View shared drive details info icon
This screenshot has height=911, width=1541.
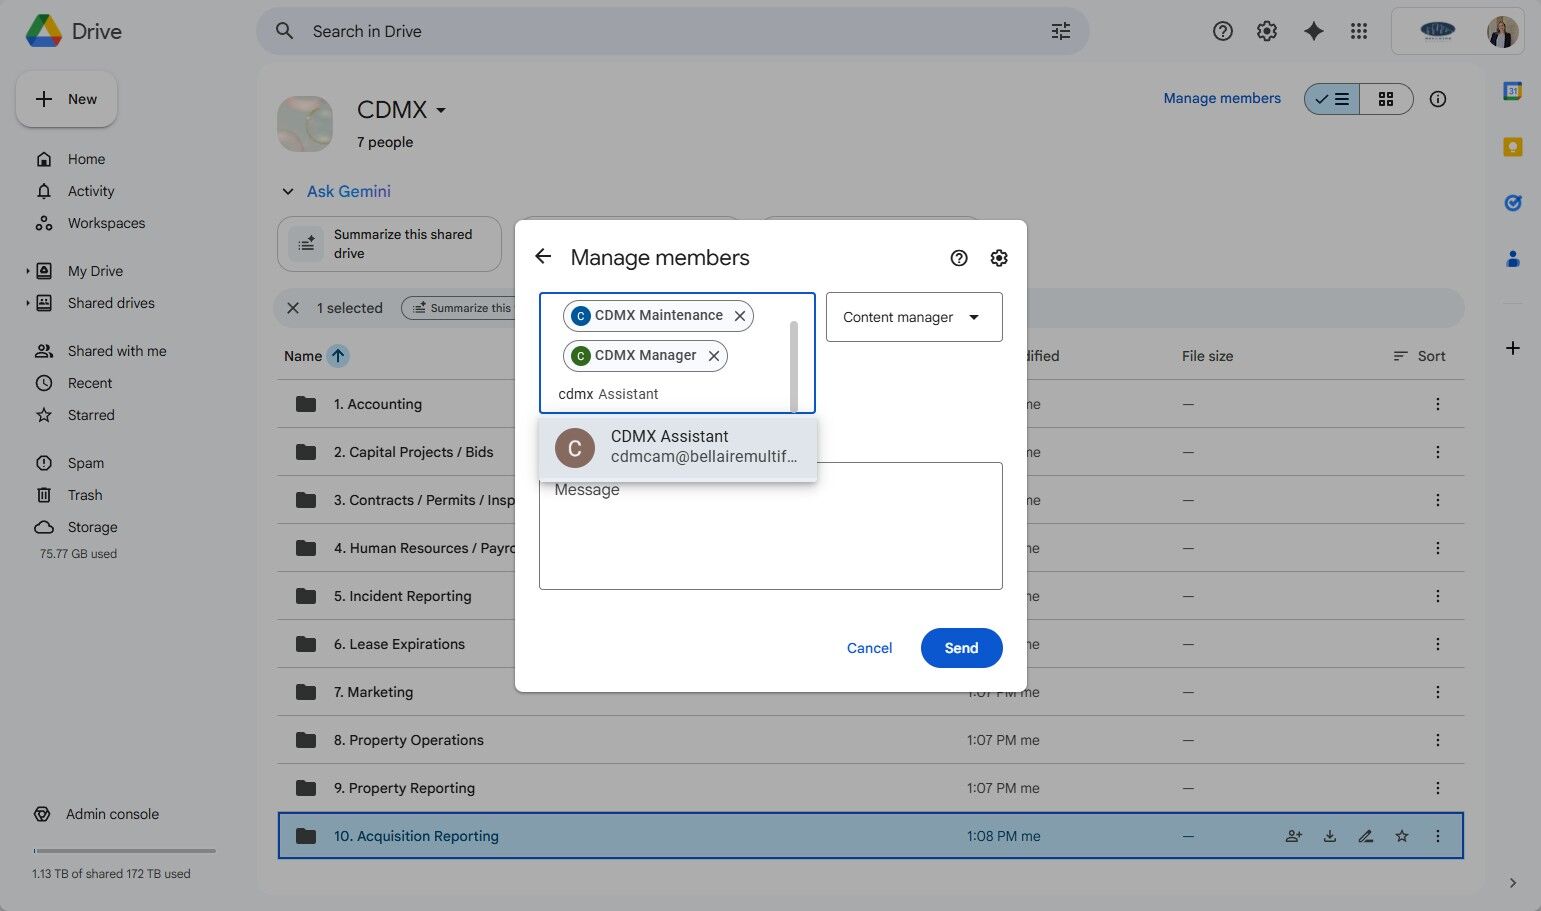pyautogui.click(x=1438, y=99)
